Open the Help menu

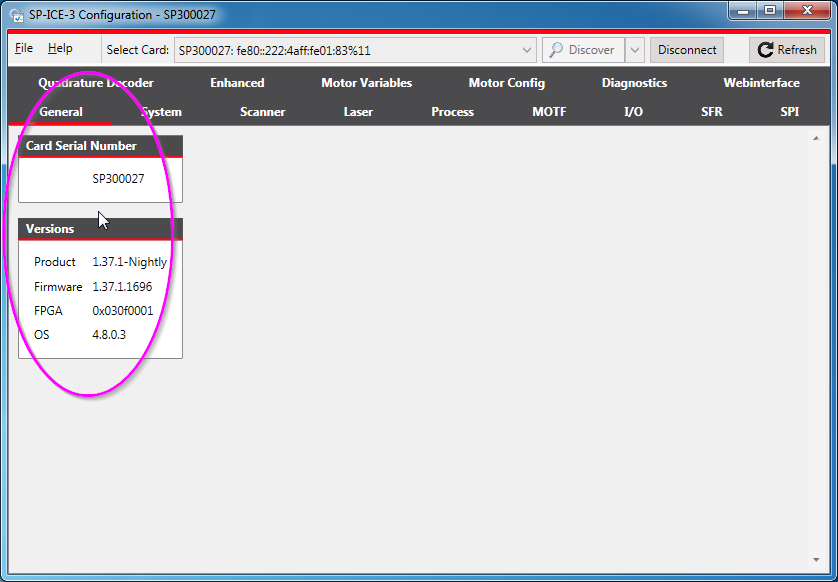coord(60,48)
